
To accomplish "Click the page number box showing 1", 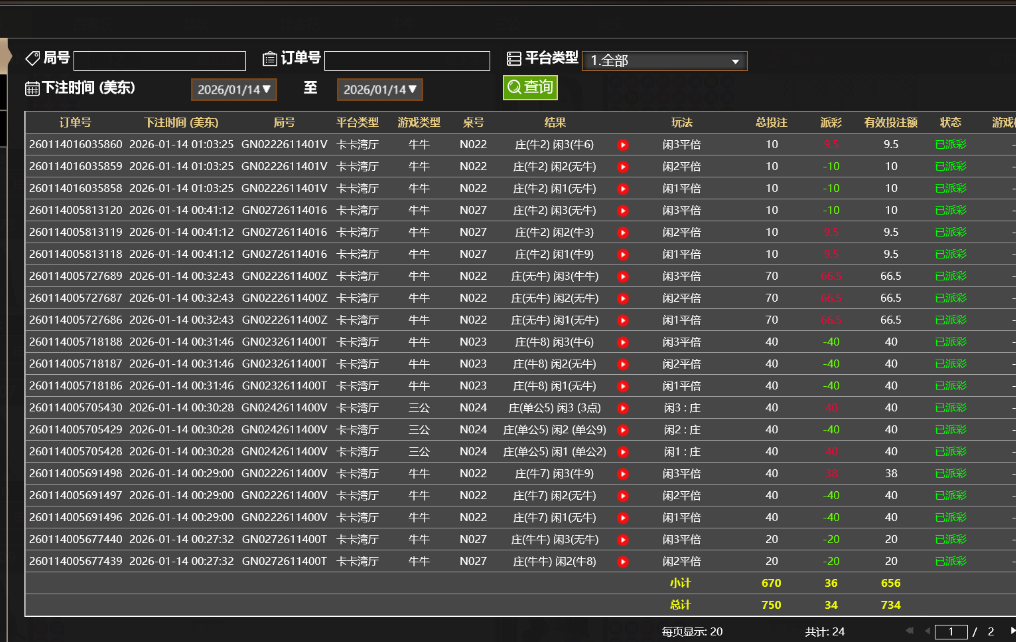I will (951, 631).
